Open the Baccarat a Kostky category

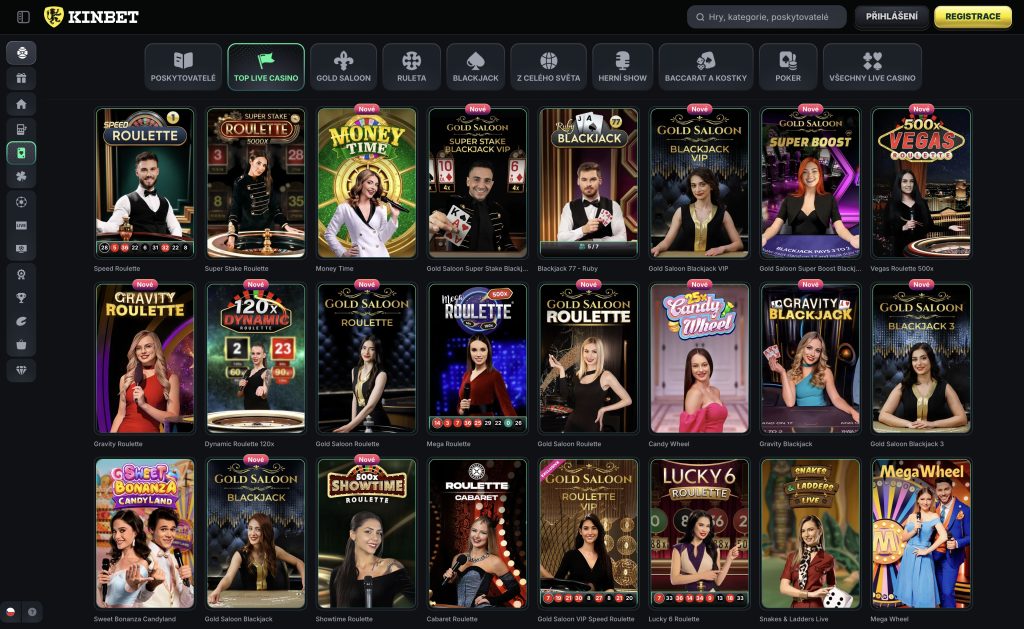(706, 67)
